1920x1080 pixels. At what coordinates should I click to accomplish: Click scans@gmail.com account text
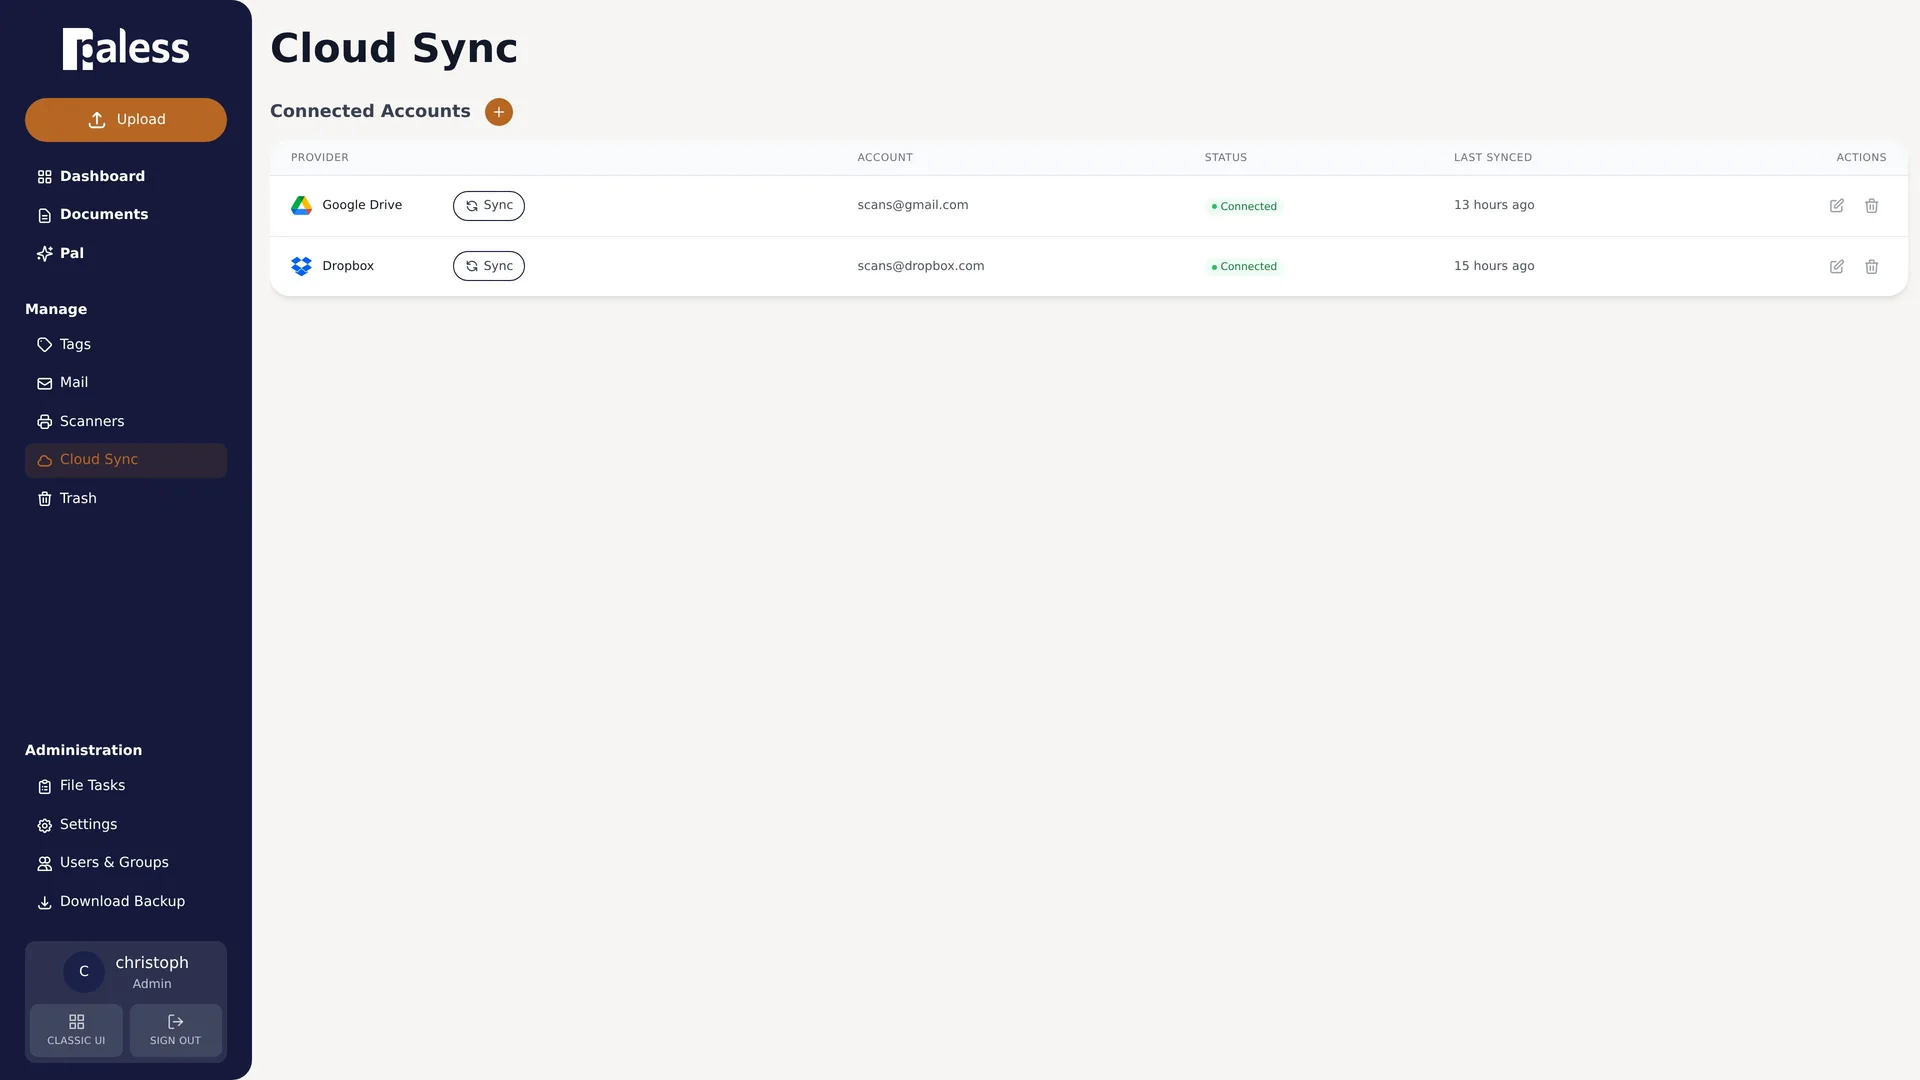click(x=912, y=205)
